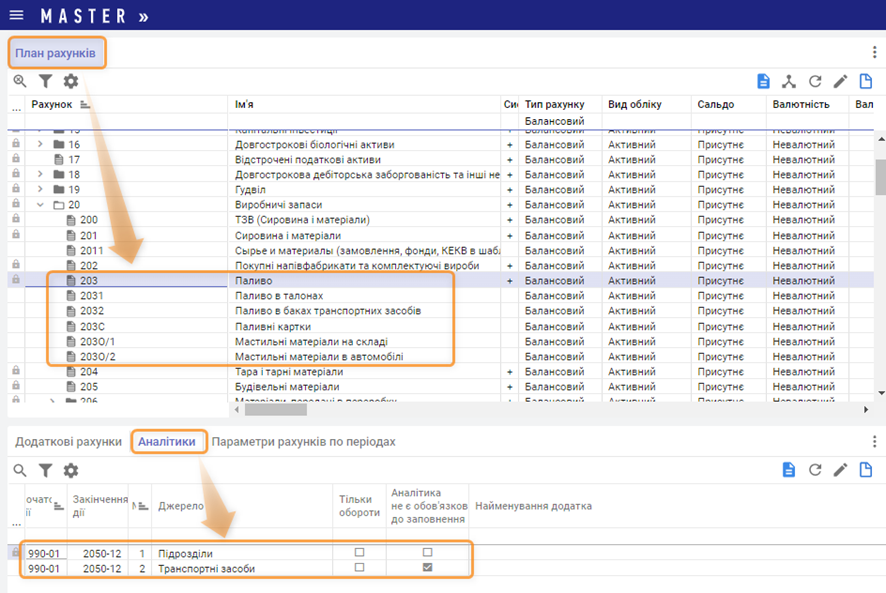Screen dimensions: 886x593
Task: Expand account 16 tree node
Action: coord(41,145)
